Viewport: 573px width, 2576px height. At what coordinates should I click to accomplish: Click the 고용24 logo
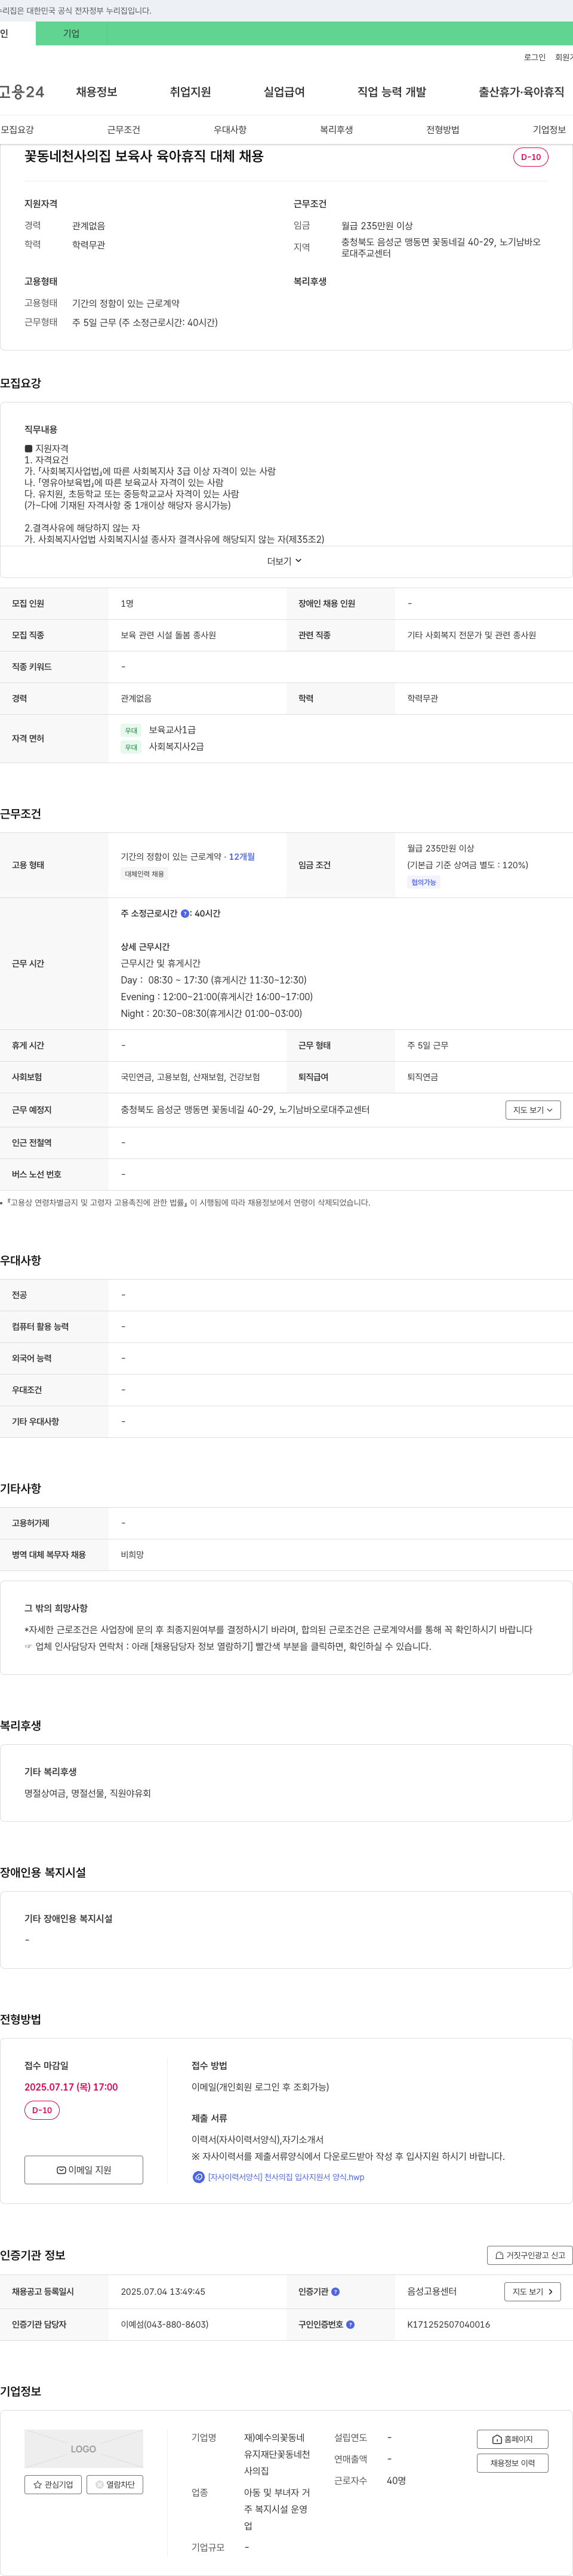pos(22,92)
